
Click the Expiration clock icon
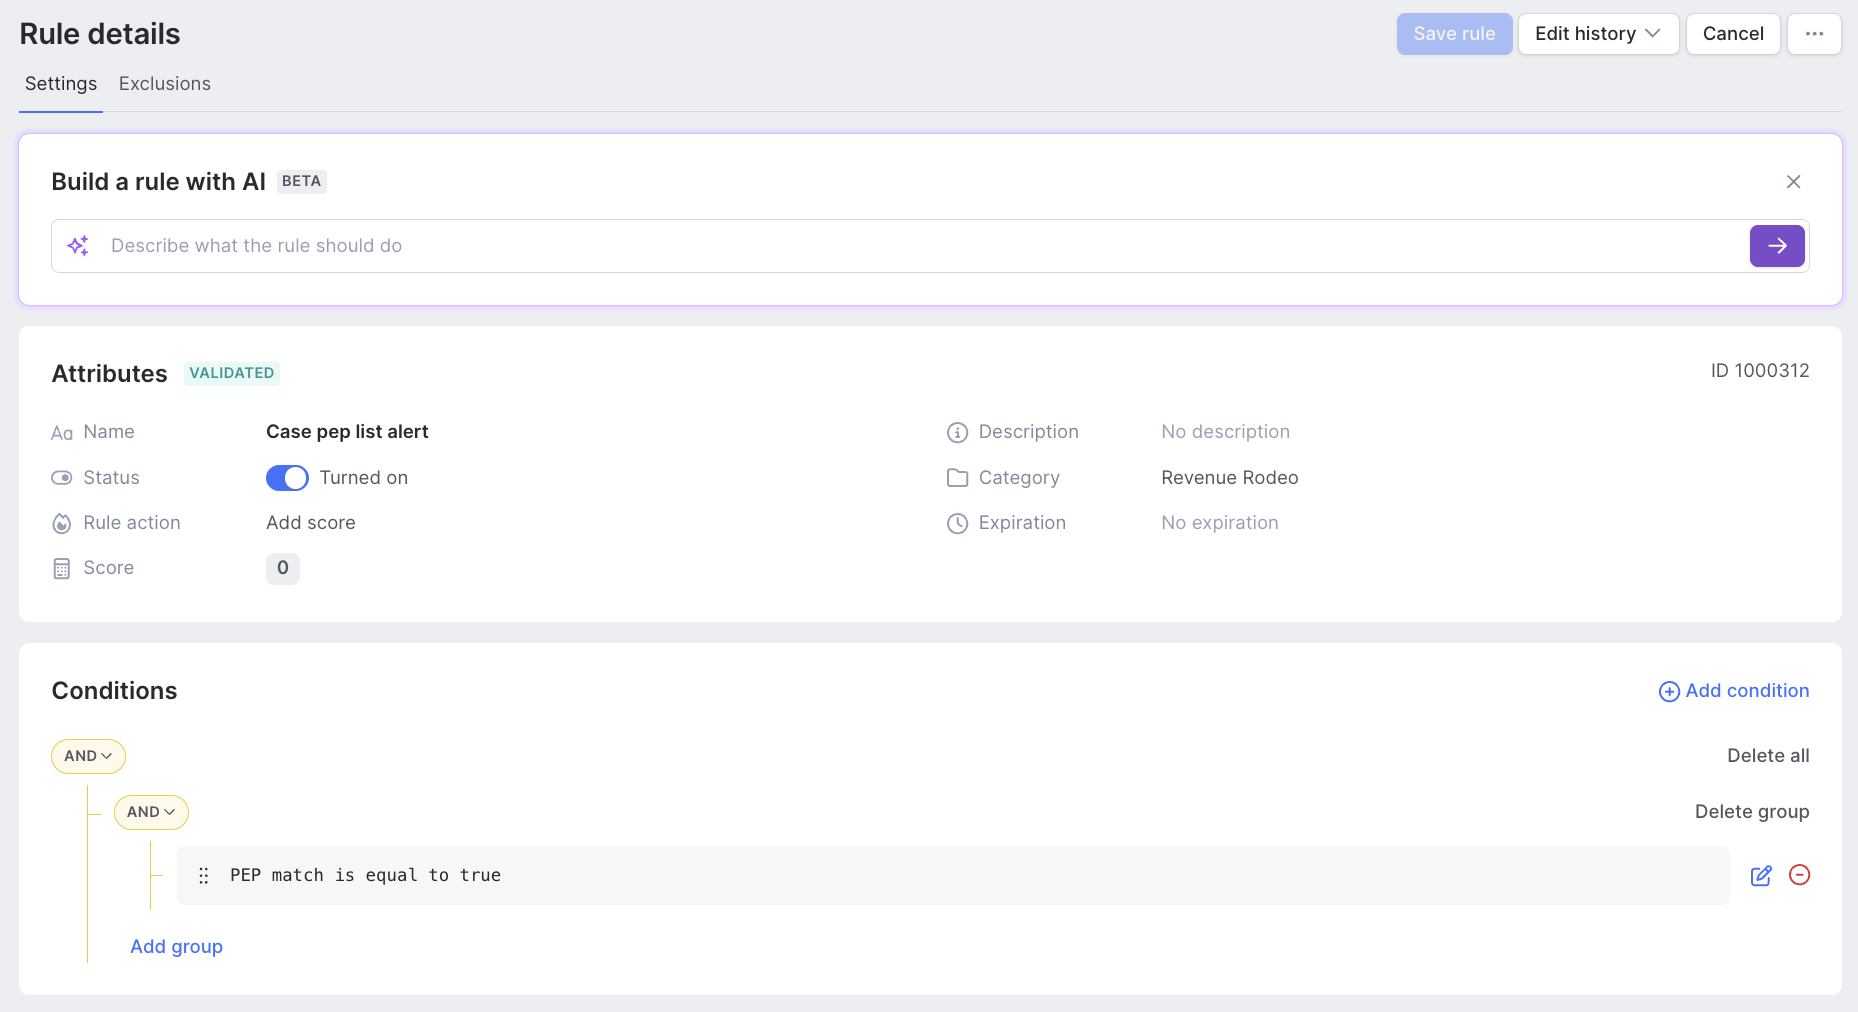(x=957, y=523)
